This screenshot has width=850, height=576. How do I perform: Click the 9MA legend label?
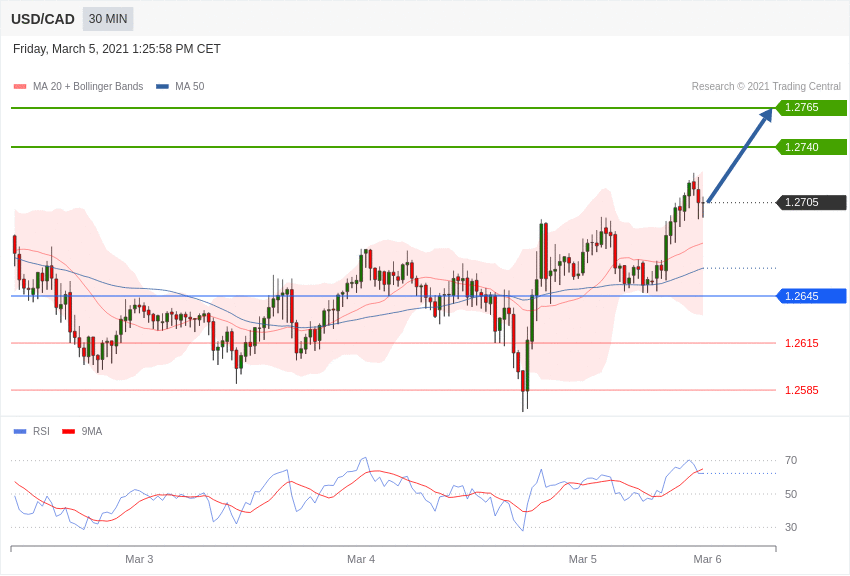tap(92, 431)
